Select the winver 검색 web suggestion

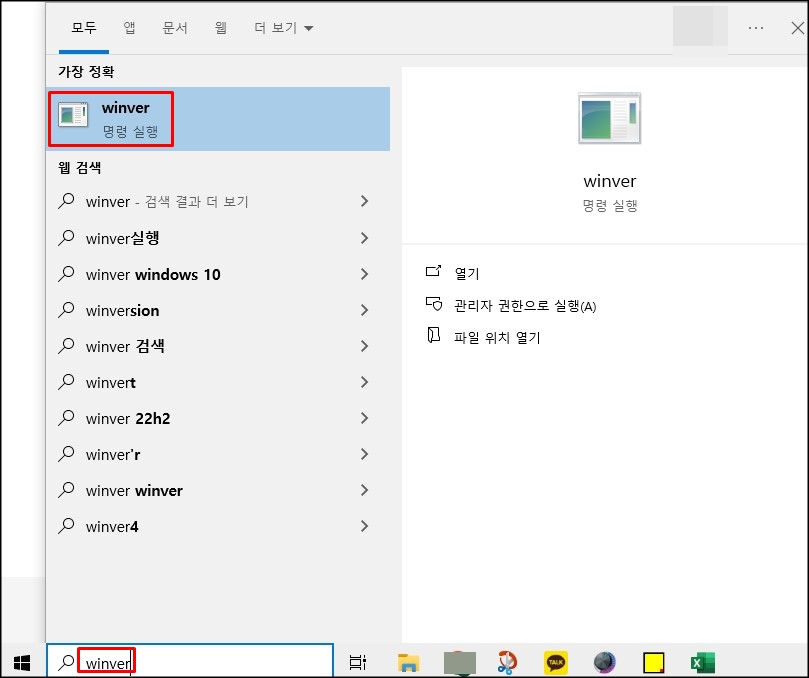[x=218, y=346]
